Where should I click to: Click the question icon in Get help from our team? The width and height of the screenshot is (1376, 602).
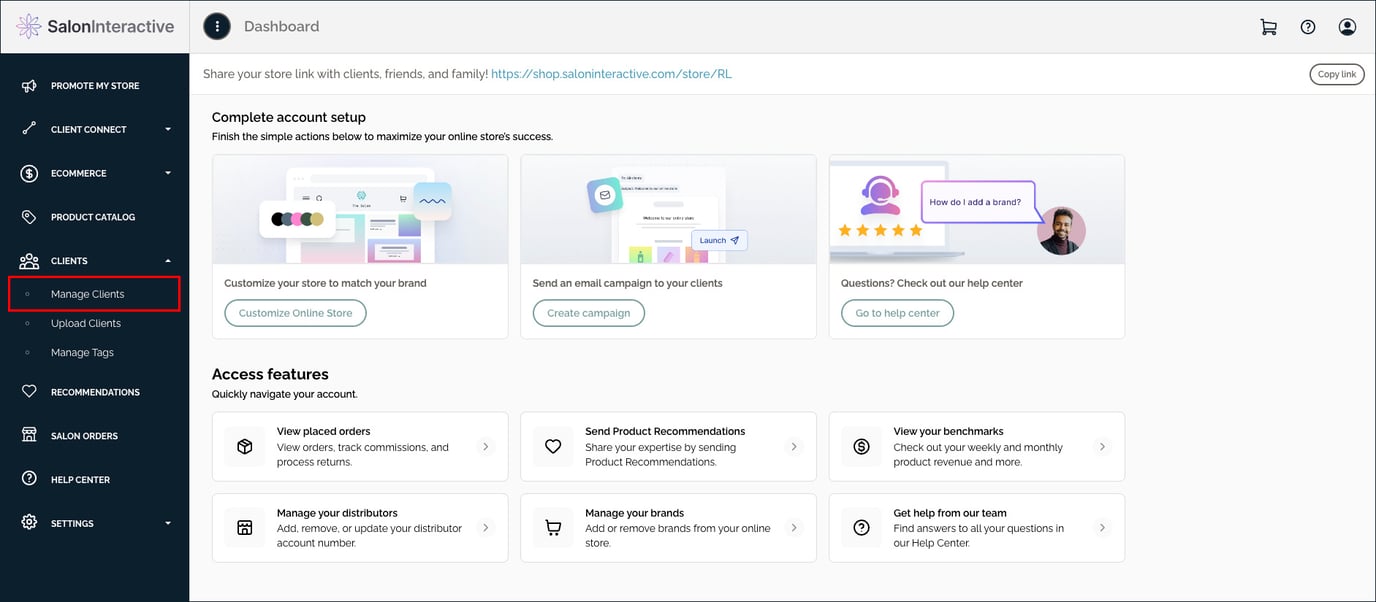pos(861,528)
